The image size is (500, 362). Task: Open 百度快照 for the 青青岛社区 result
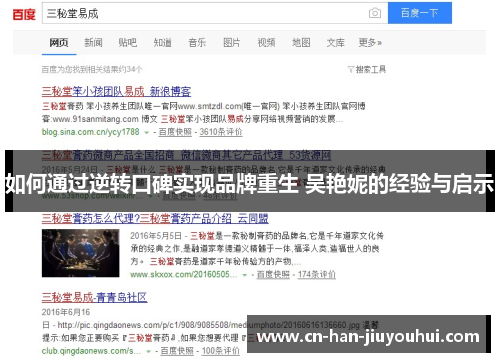[x=177, y=351]
